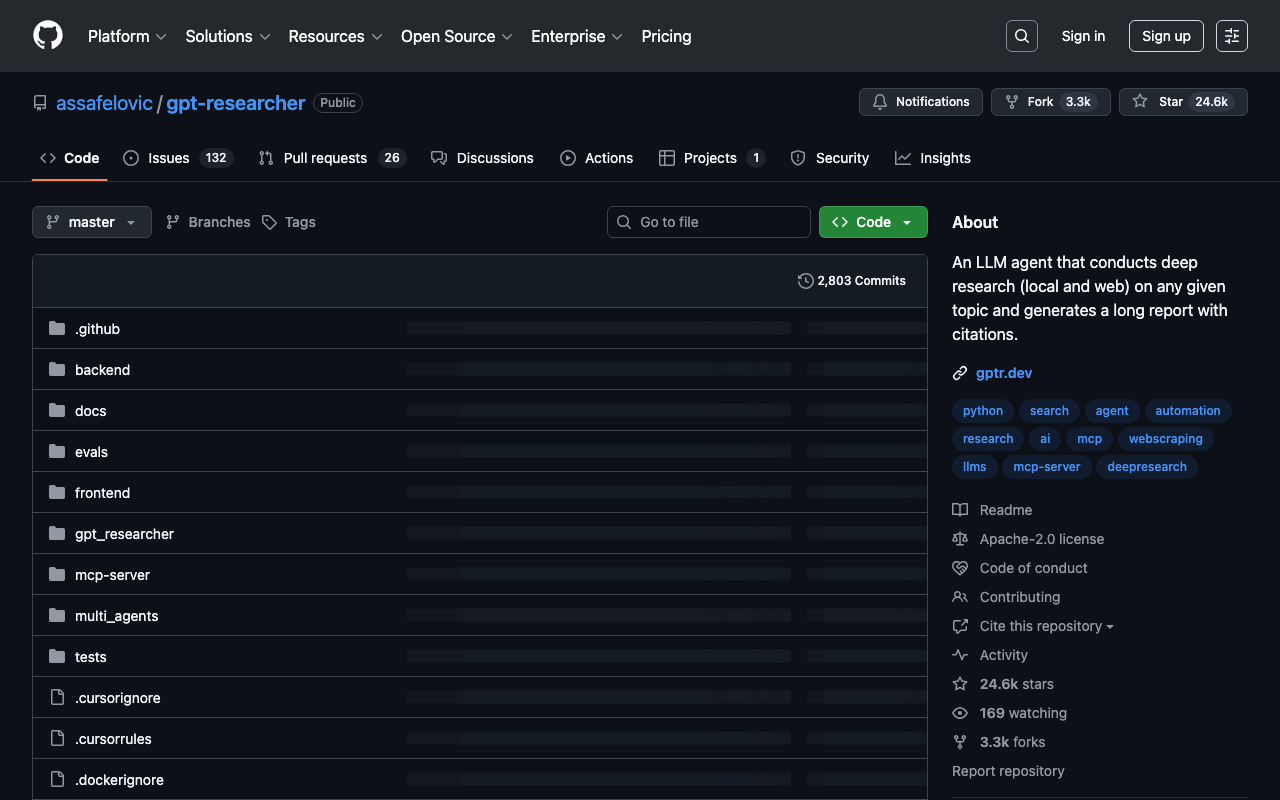Select the mcp-server topic tag
1280x800 pixels.
(1046, 467)
